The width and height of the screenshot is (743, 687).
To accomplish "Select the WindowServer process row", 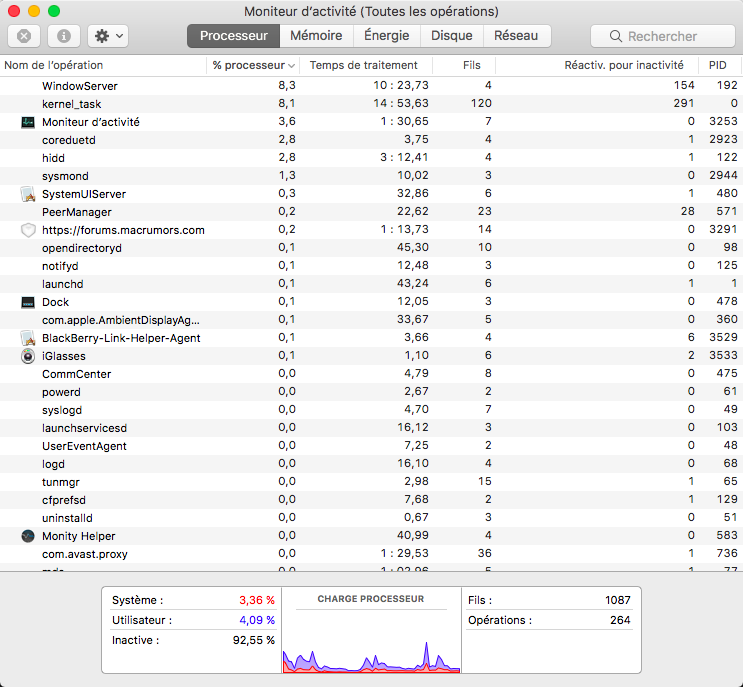I will pos(372,86).
